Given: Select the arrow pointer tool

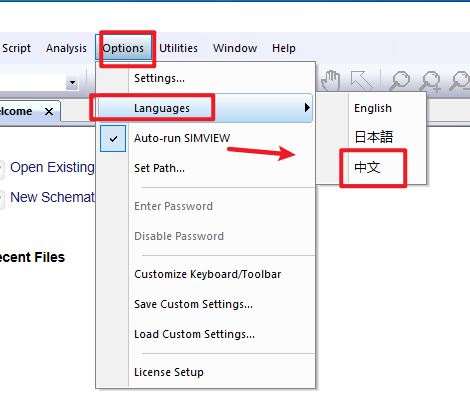Looking at the screenshot, I should [361, 80].
